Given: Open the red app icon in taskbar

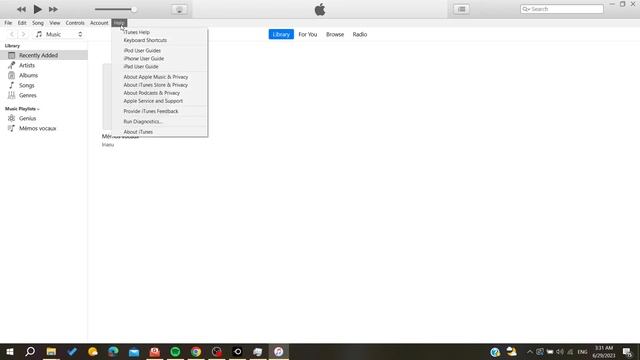Looking at the screenshot, I should (155, 351).
